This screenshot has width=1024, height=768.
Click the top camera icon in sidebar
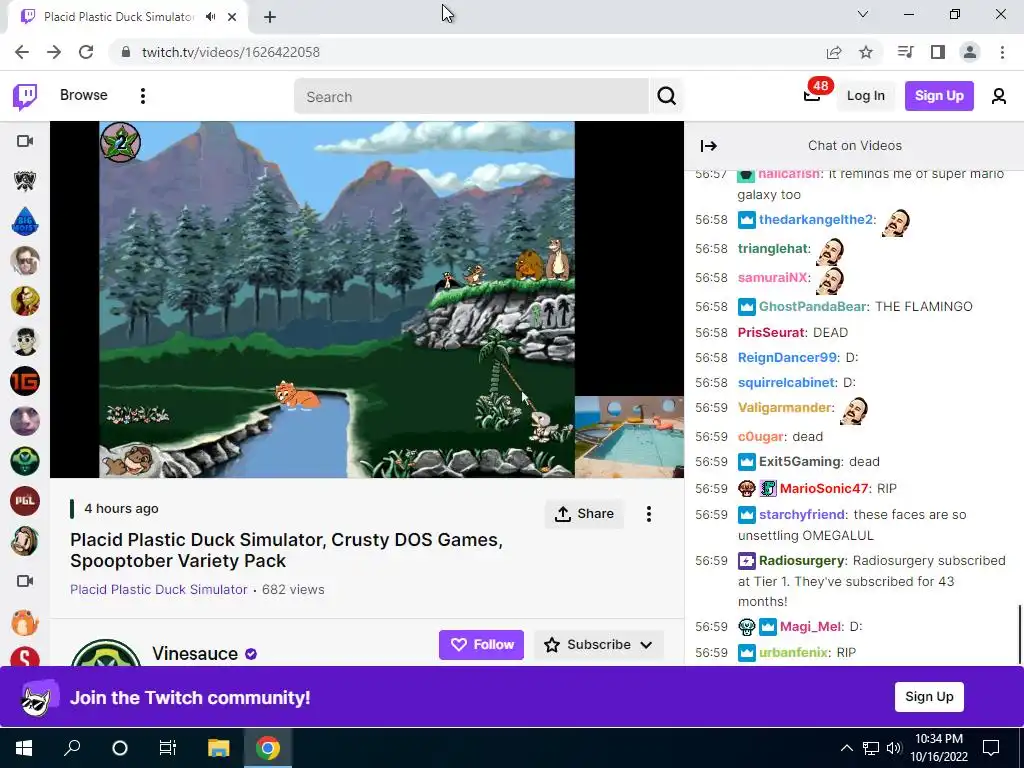[25, 141]
